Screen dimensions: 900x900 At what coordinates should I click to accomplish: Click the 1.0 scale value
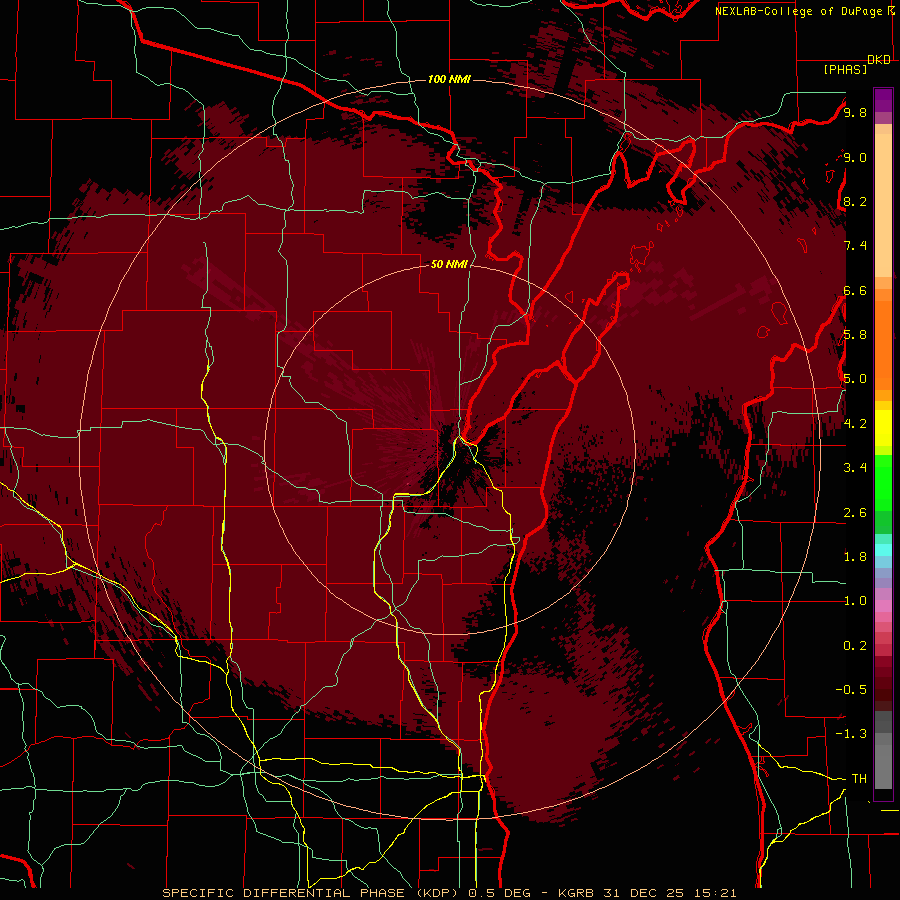[x=855, y=601]
